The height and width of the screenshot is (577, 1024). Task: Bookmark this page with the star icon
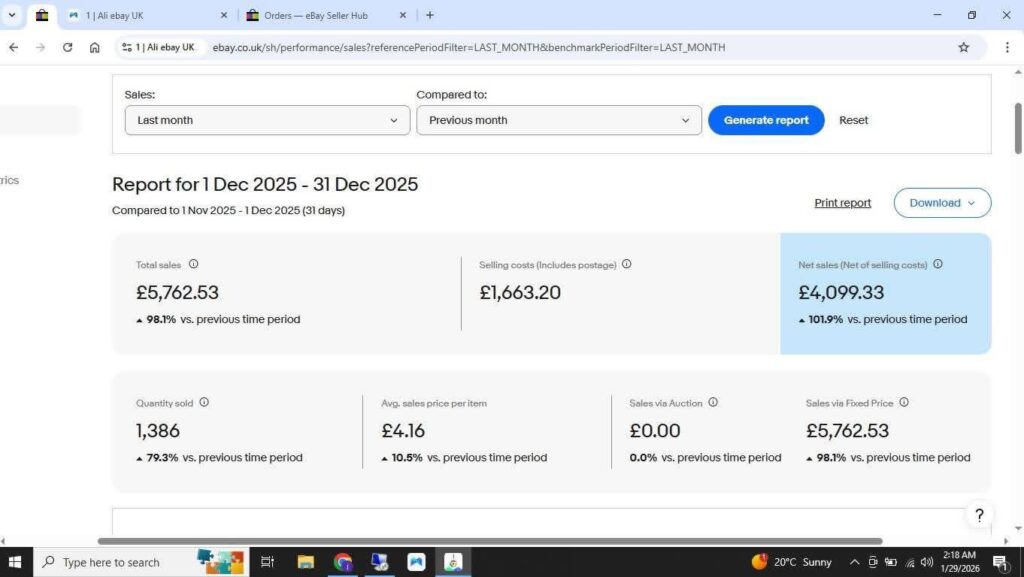(x=964, y=47)
